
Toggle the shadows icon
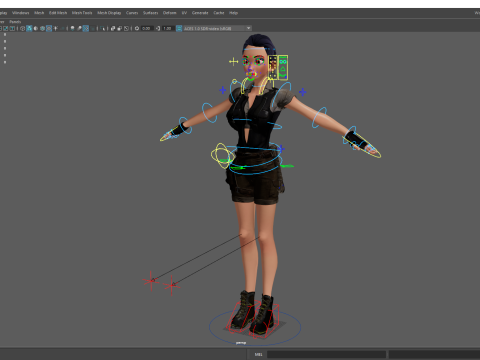point(62,28)
